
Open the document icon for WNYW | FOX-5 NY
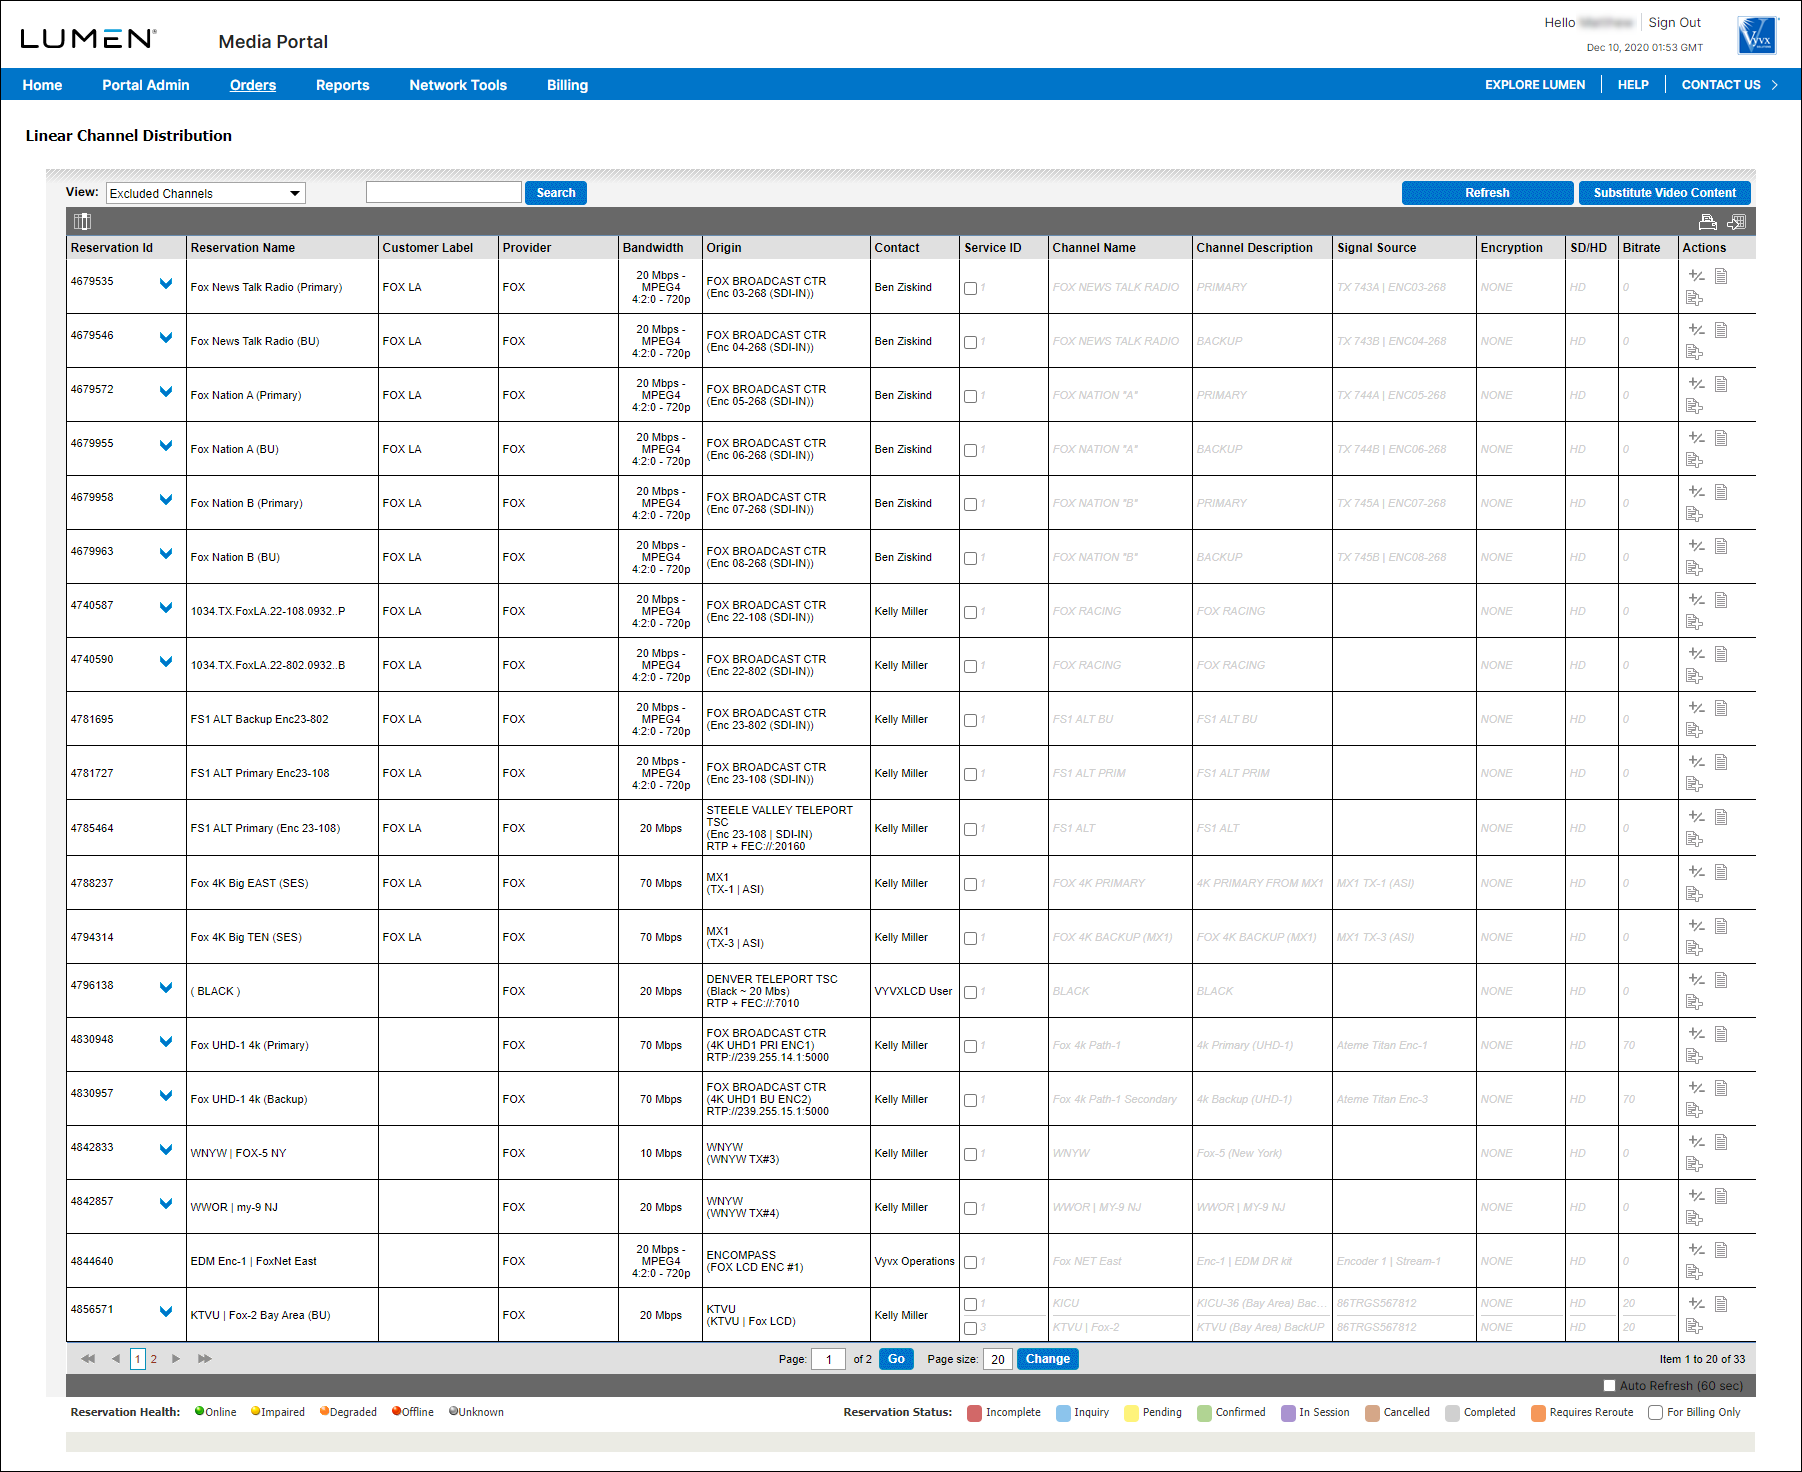coord(1721,1142)
